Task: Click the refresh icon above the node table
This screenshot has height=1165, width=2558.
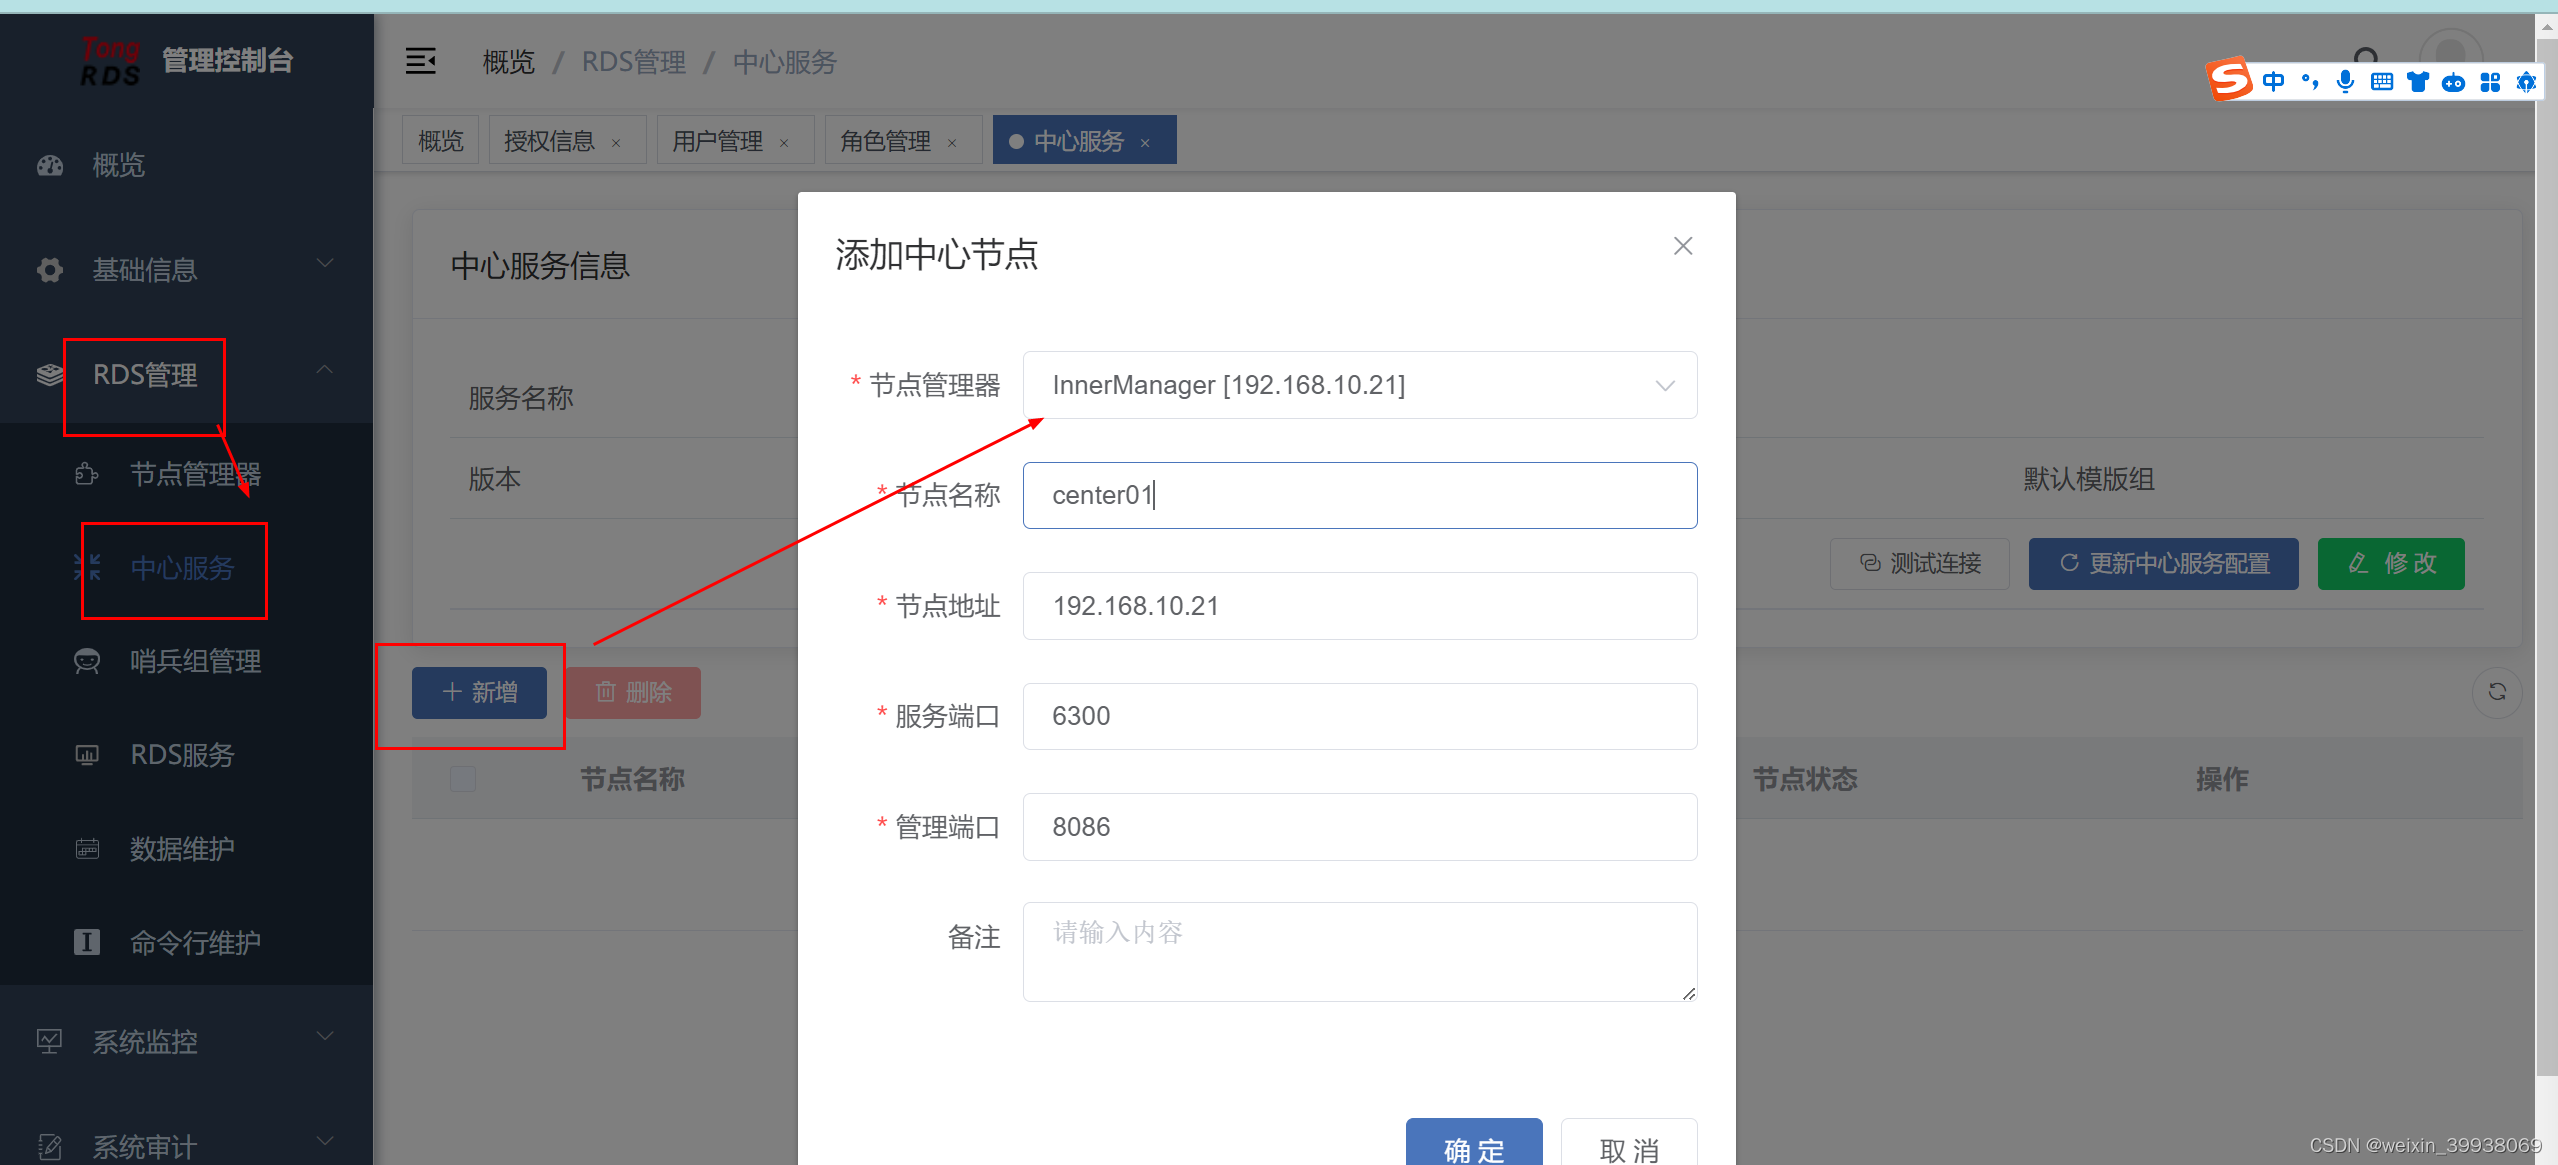Action: [2497, 692]
